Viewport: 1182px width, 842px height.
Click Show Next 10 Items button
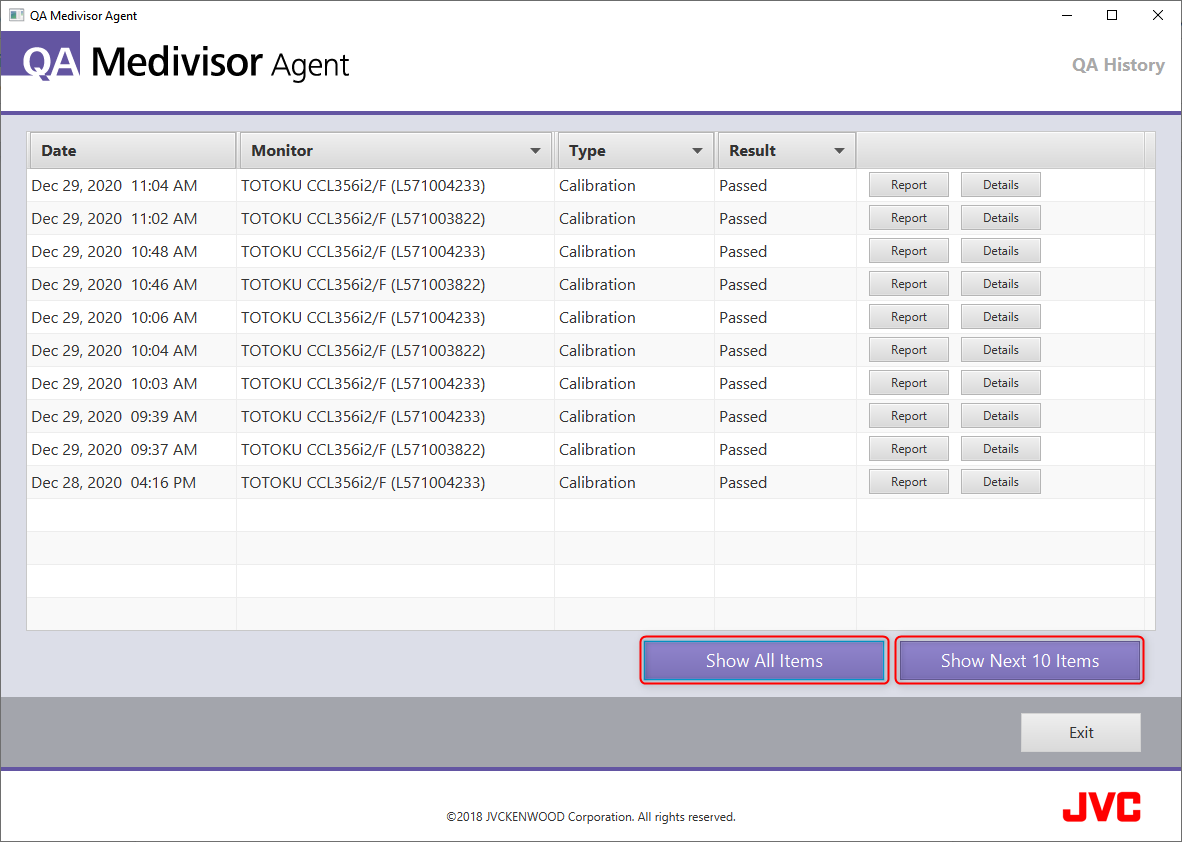click(1019, 660)
